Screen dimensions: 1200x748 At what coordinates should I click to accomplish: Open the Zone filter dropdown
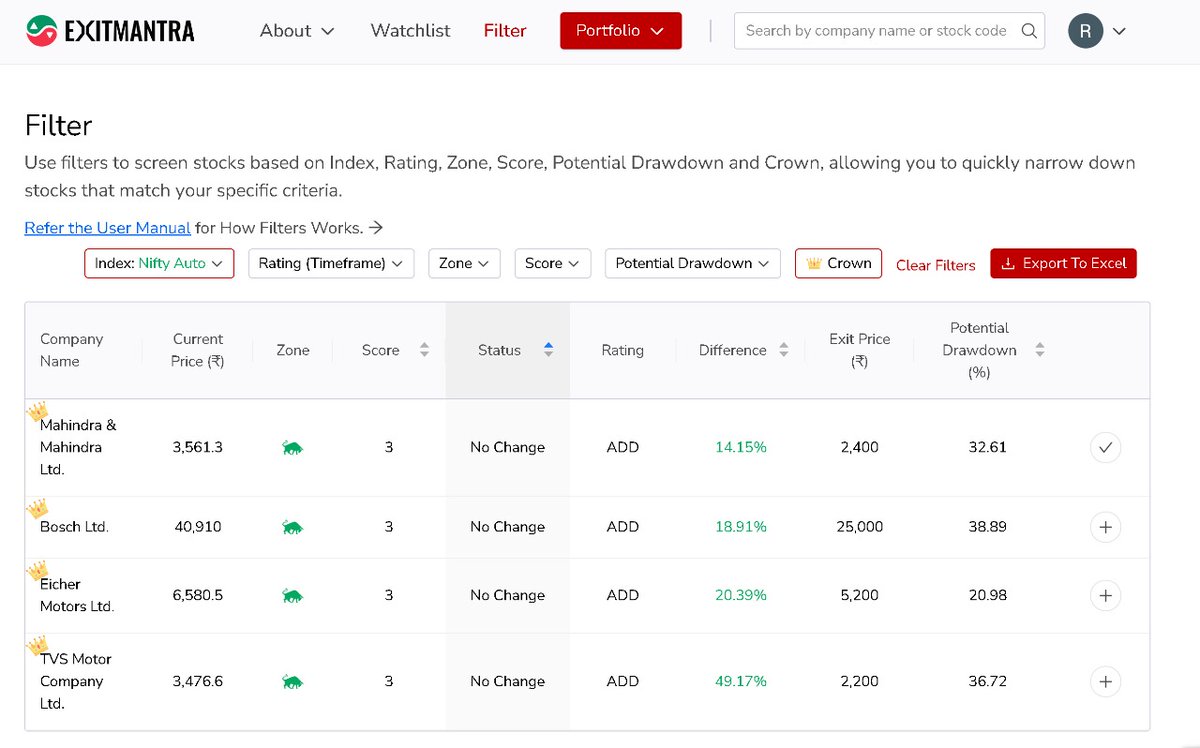click(x=464, y=263)
